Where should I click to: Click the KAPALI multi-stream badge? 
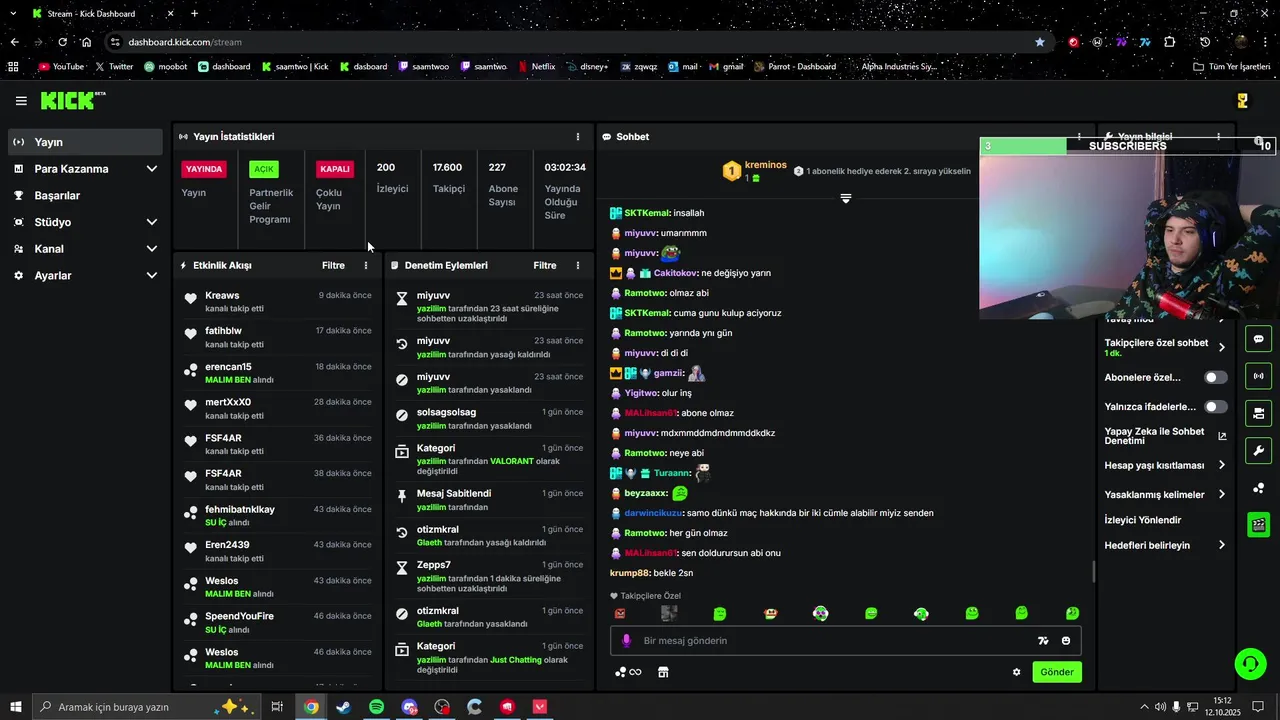[x=335, y=169]
